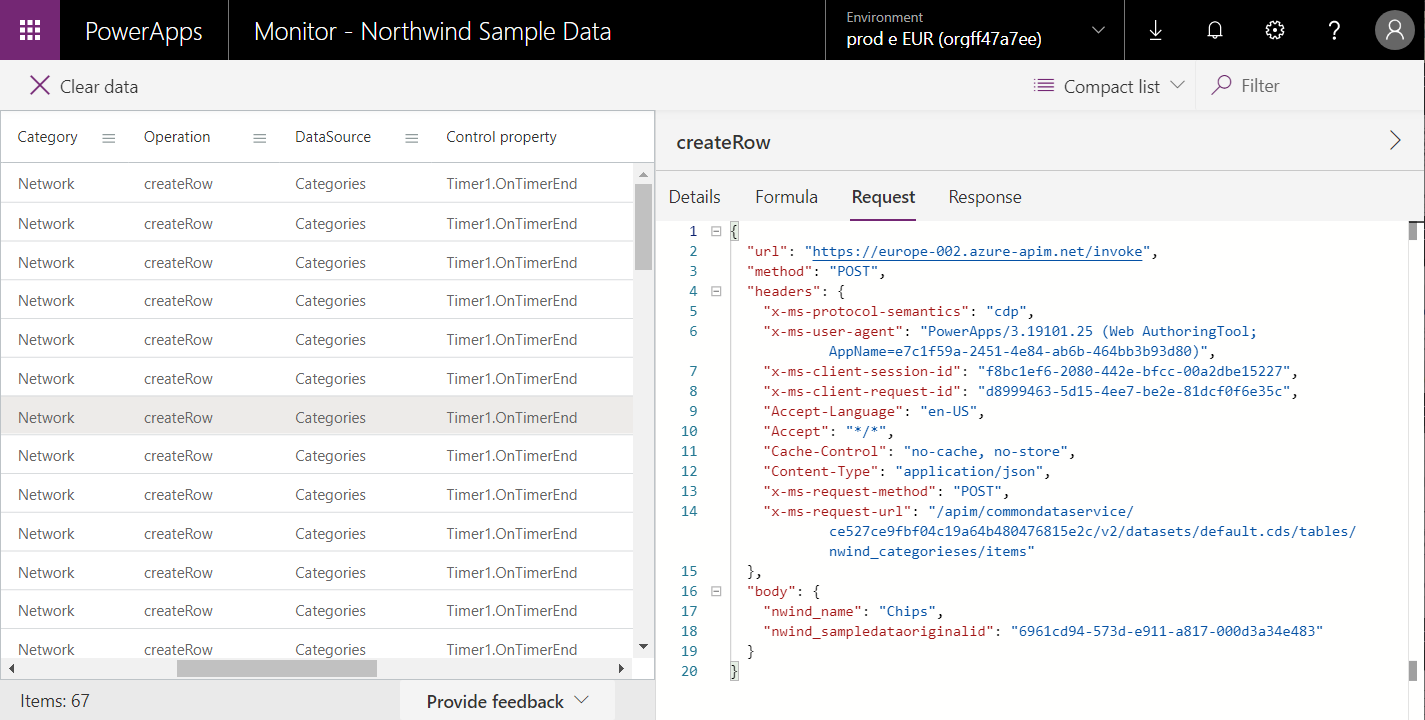Click the Clear data X icon
This screenshot has width=1425, height=720.
40,86
